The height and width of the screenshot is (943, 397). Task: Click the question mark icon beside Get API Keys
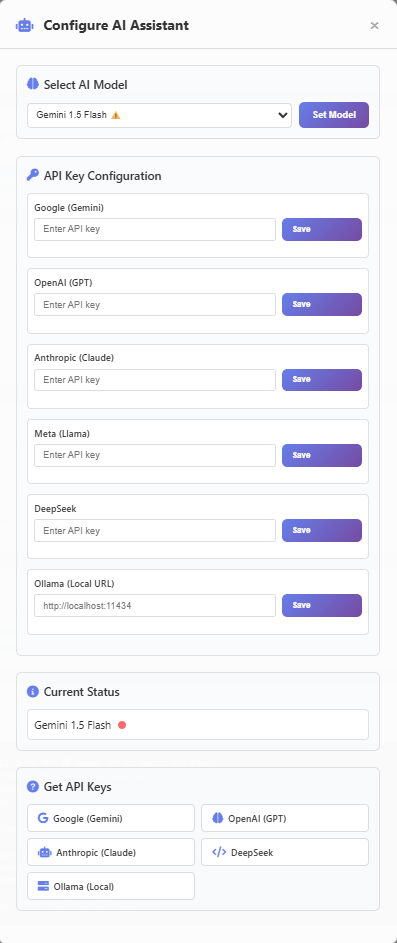click(x=32, y=787)
